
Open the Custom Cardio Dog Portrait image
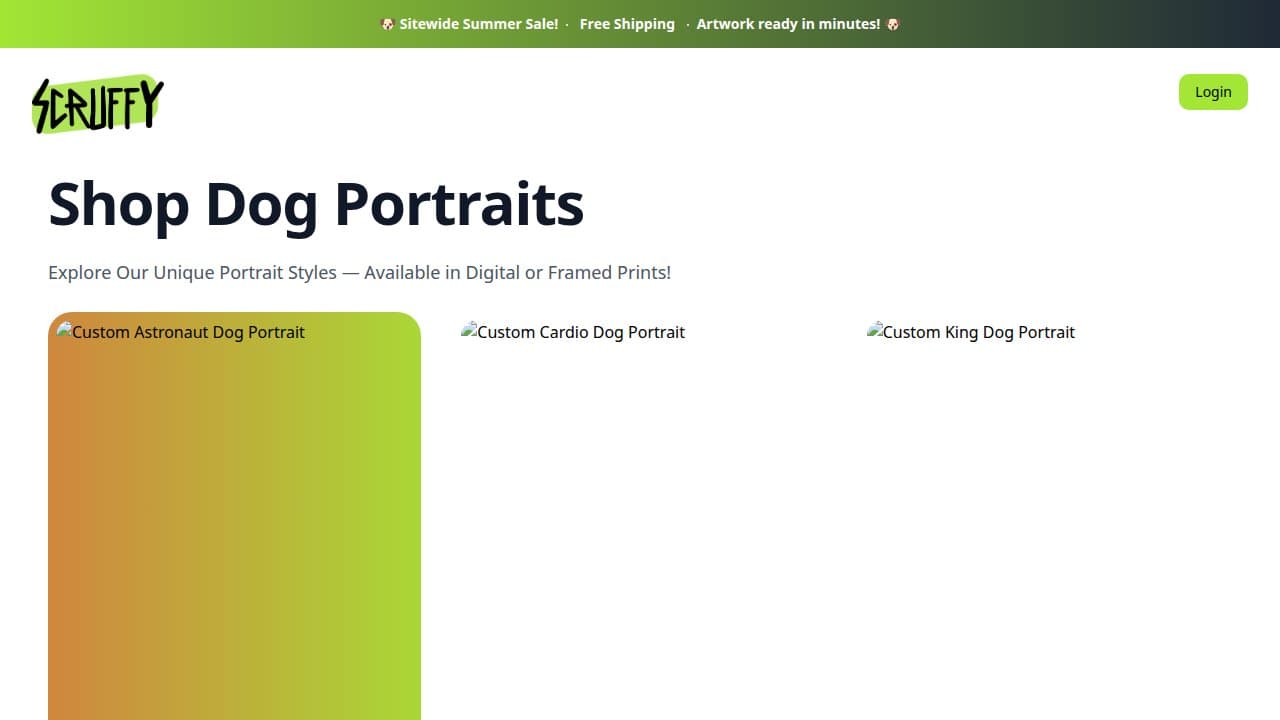[573, 332]
